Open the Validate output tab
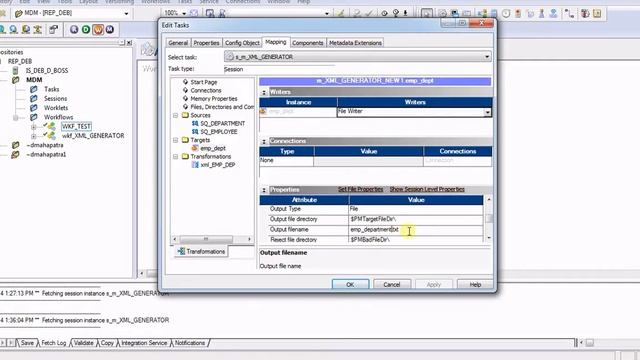640x360 pixels. pos(84,343)
